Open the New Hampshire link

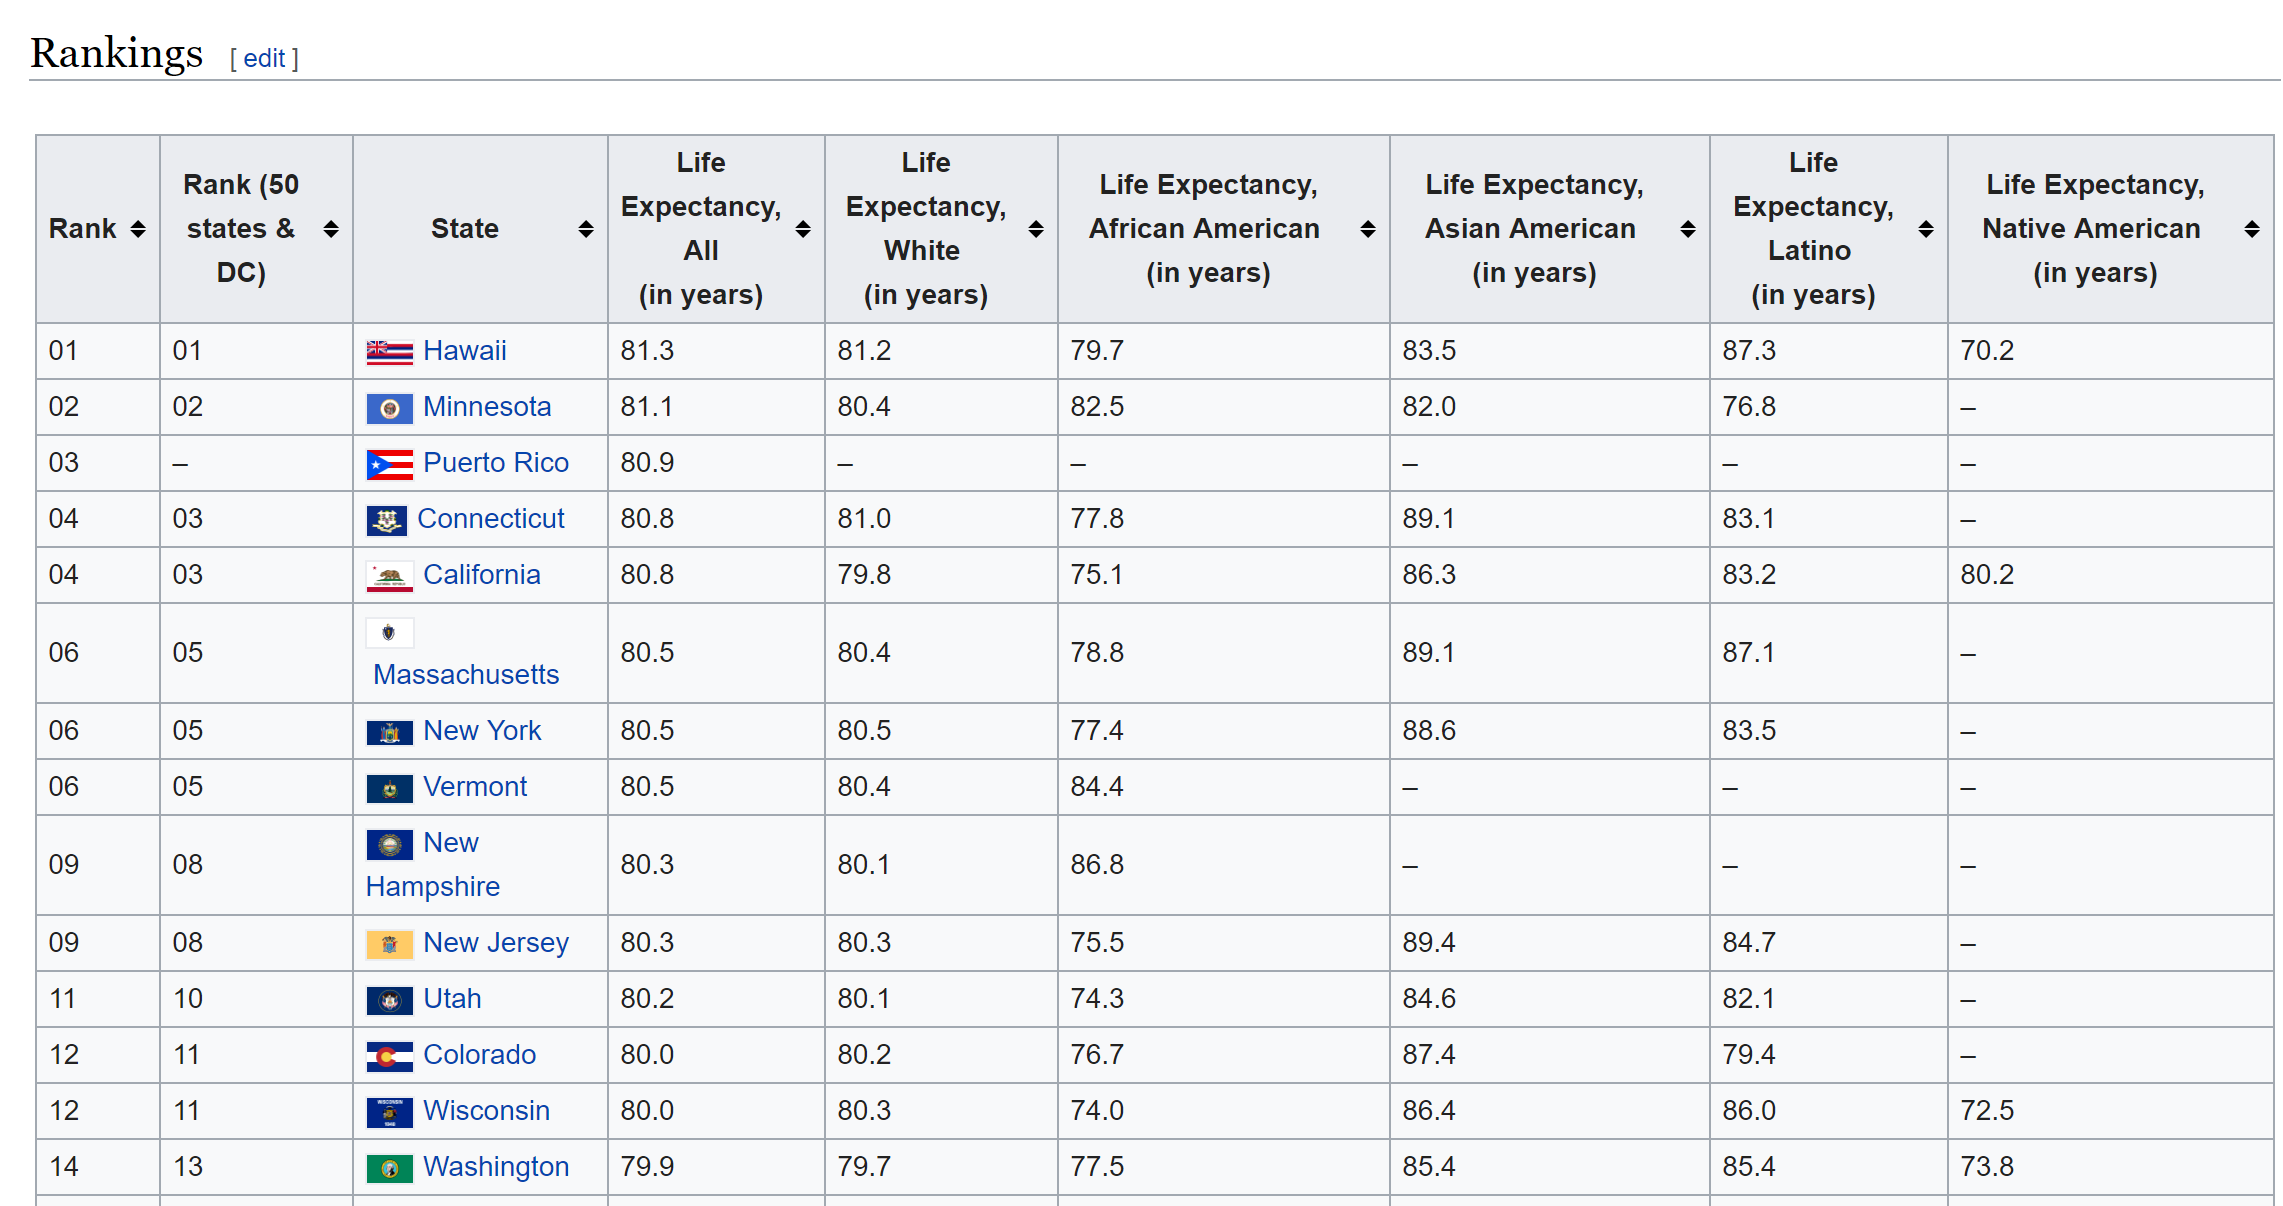click(433, 864)
